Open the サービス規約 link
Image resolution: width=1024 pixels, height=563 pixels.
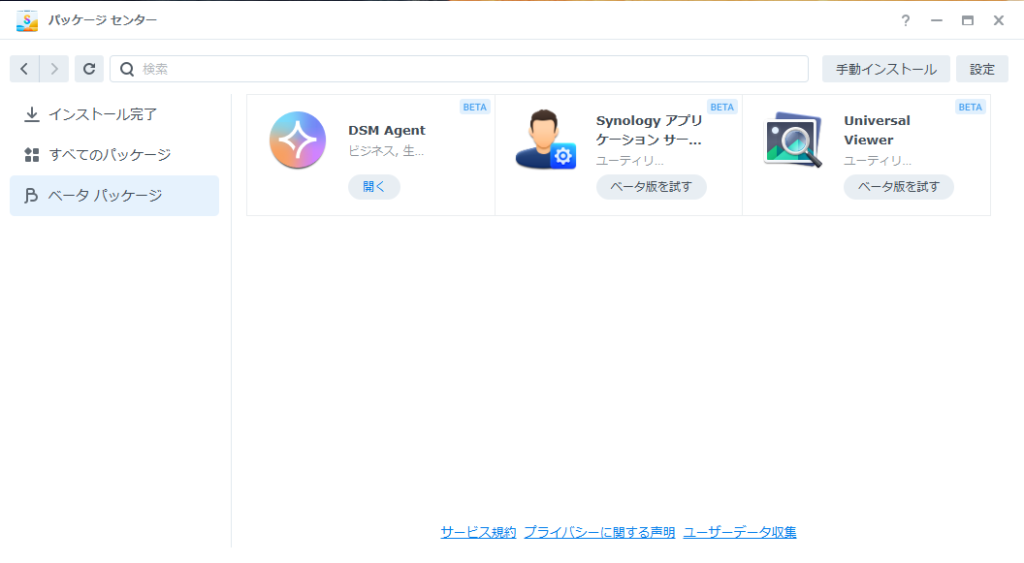tap(478, 532)
